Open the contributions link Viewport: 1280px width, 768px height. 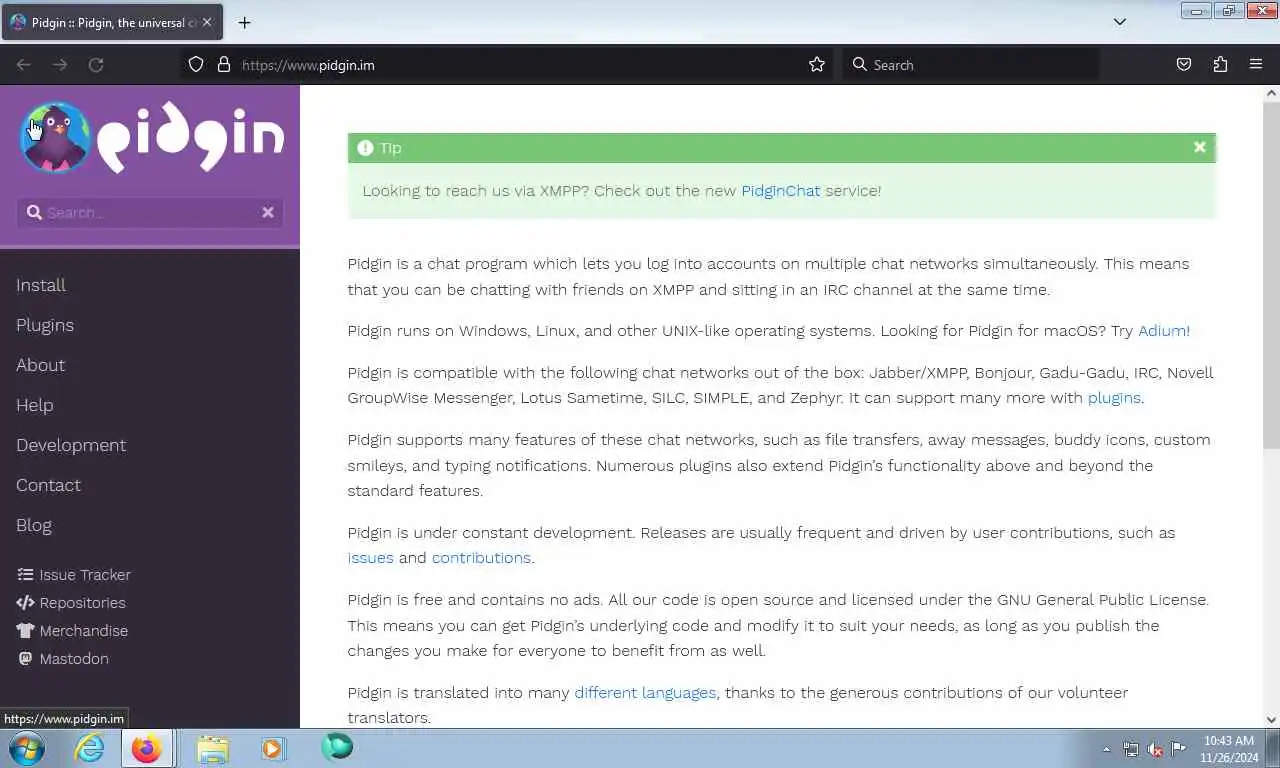(x=481, y=558)
